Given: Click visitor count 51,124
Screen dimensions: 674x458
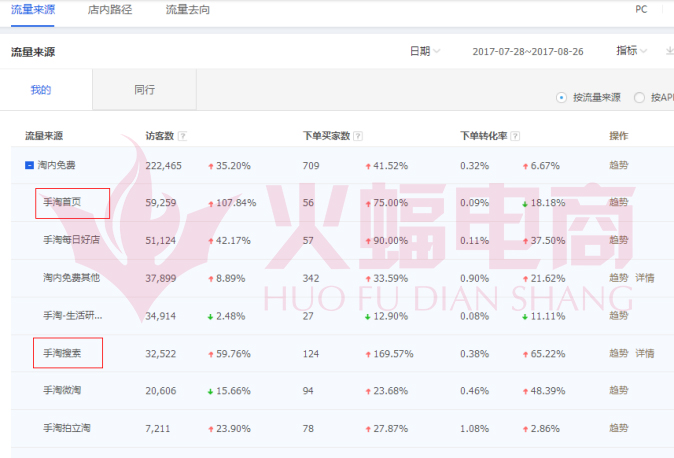Looking at the screenshot, I should coord(161,241).
